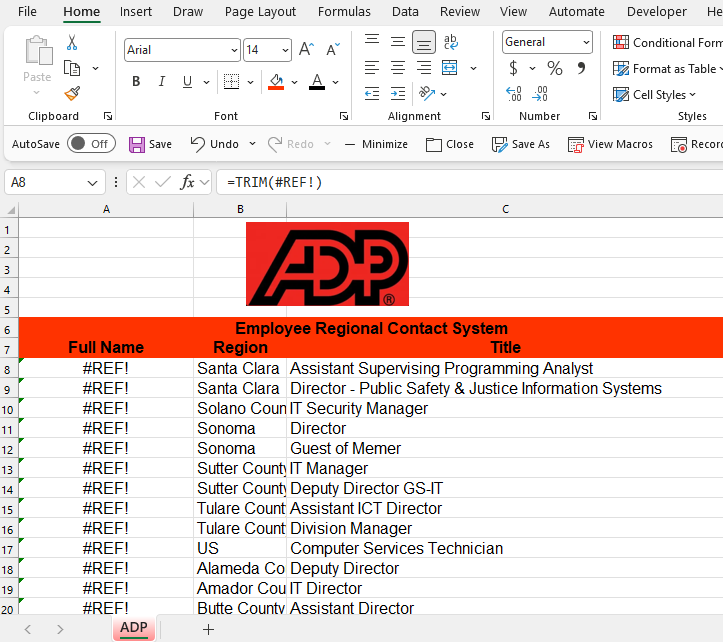Apply bold formatting
The height and width of the screenshot is (642, 723).
136,82
